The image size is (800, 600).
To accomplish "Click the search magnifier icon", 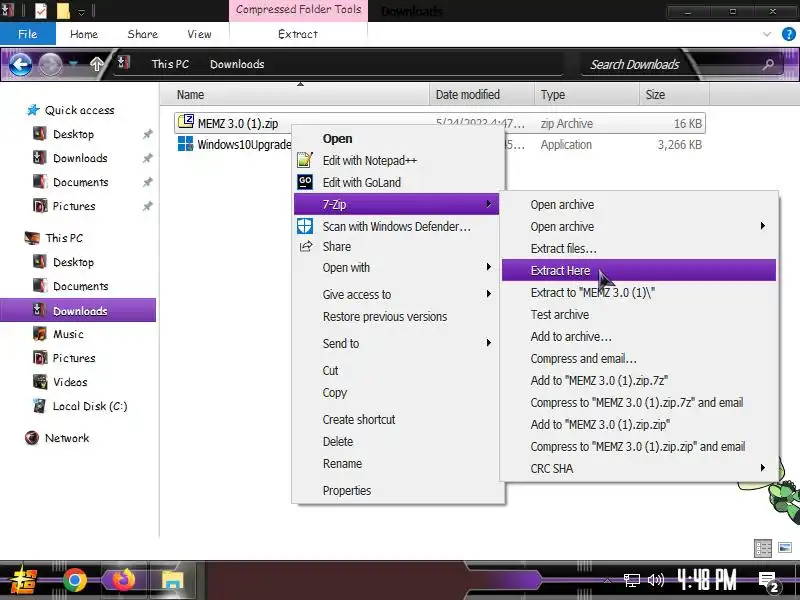I will pyautogui.click(x=768, y=64).
